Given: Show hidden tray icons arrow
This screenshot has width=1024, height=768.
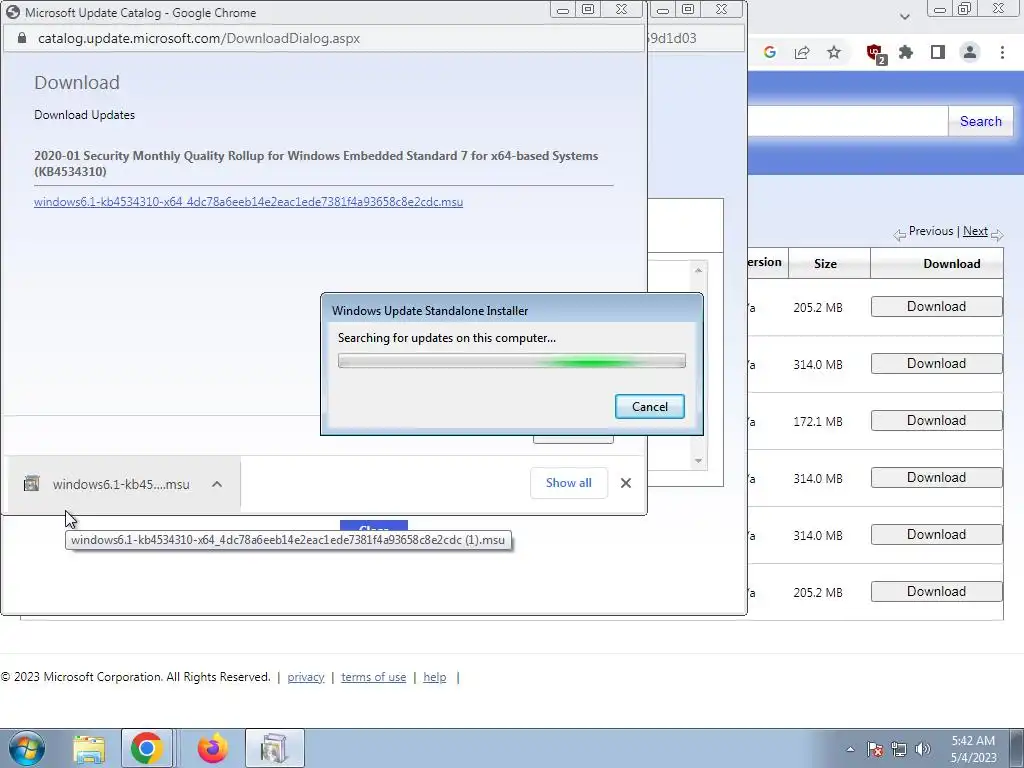Looking at the screenshot, I should (x=850, y=749).
